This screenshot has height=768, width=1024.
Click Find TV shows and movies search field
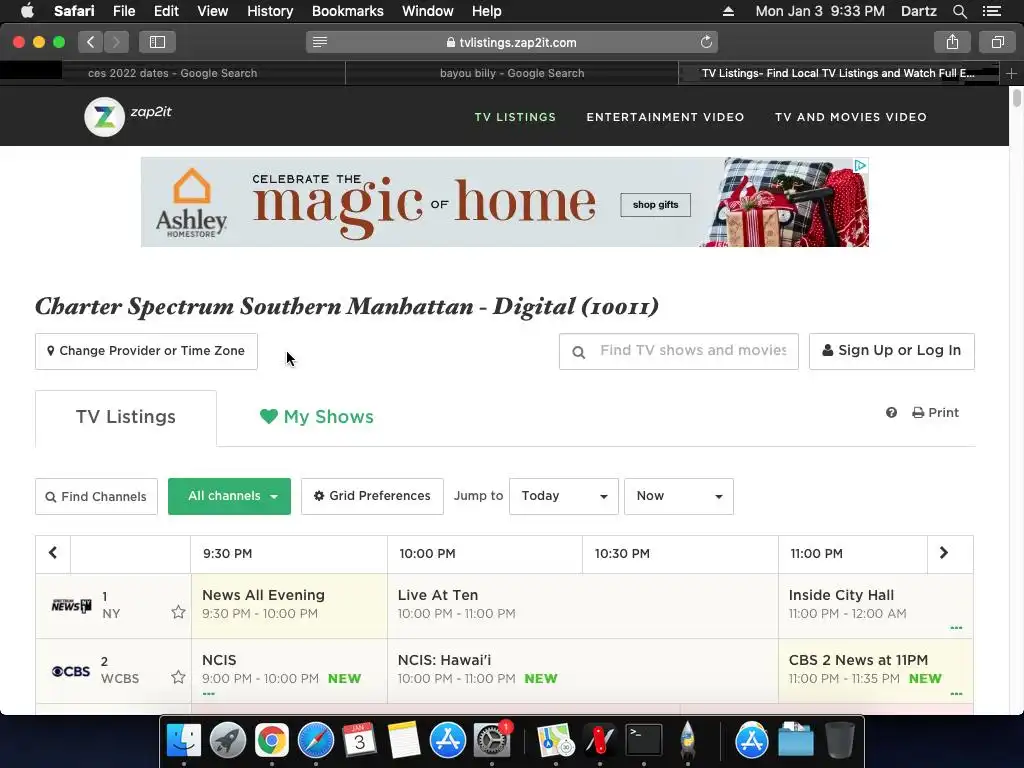[x=679, y=351]
